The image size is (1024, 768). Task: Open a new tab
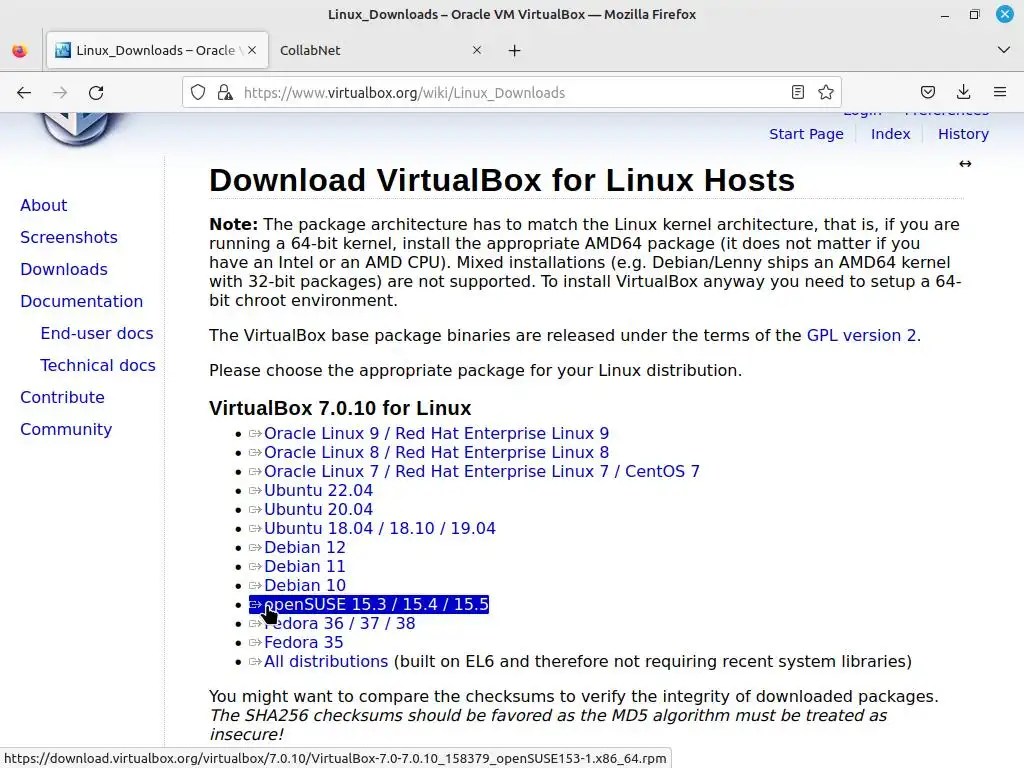point(515,50)
